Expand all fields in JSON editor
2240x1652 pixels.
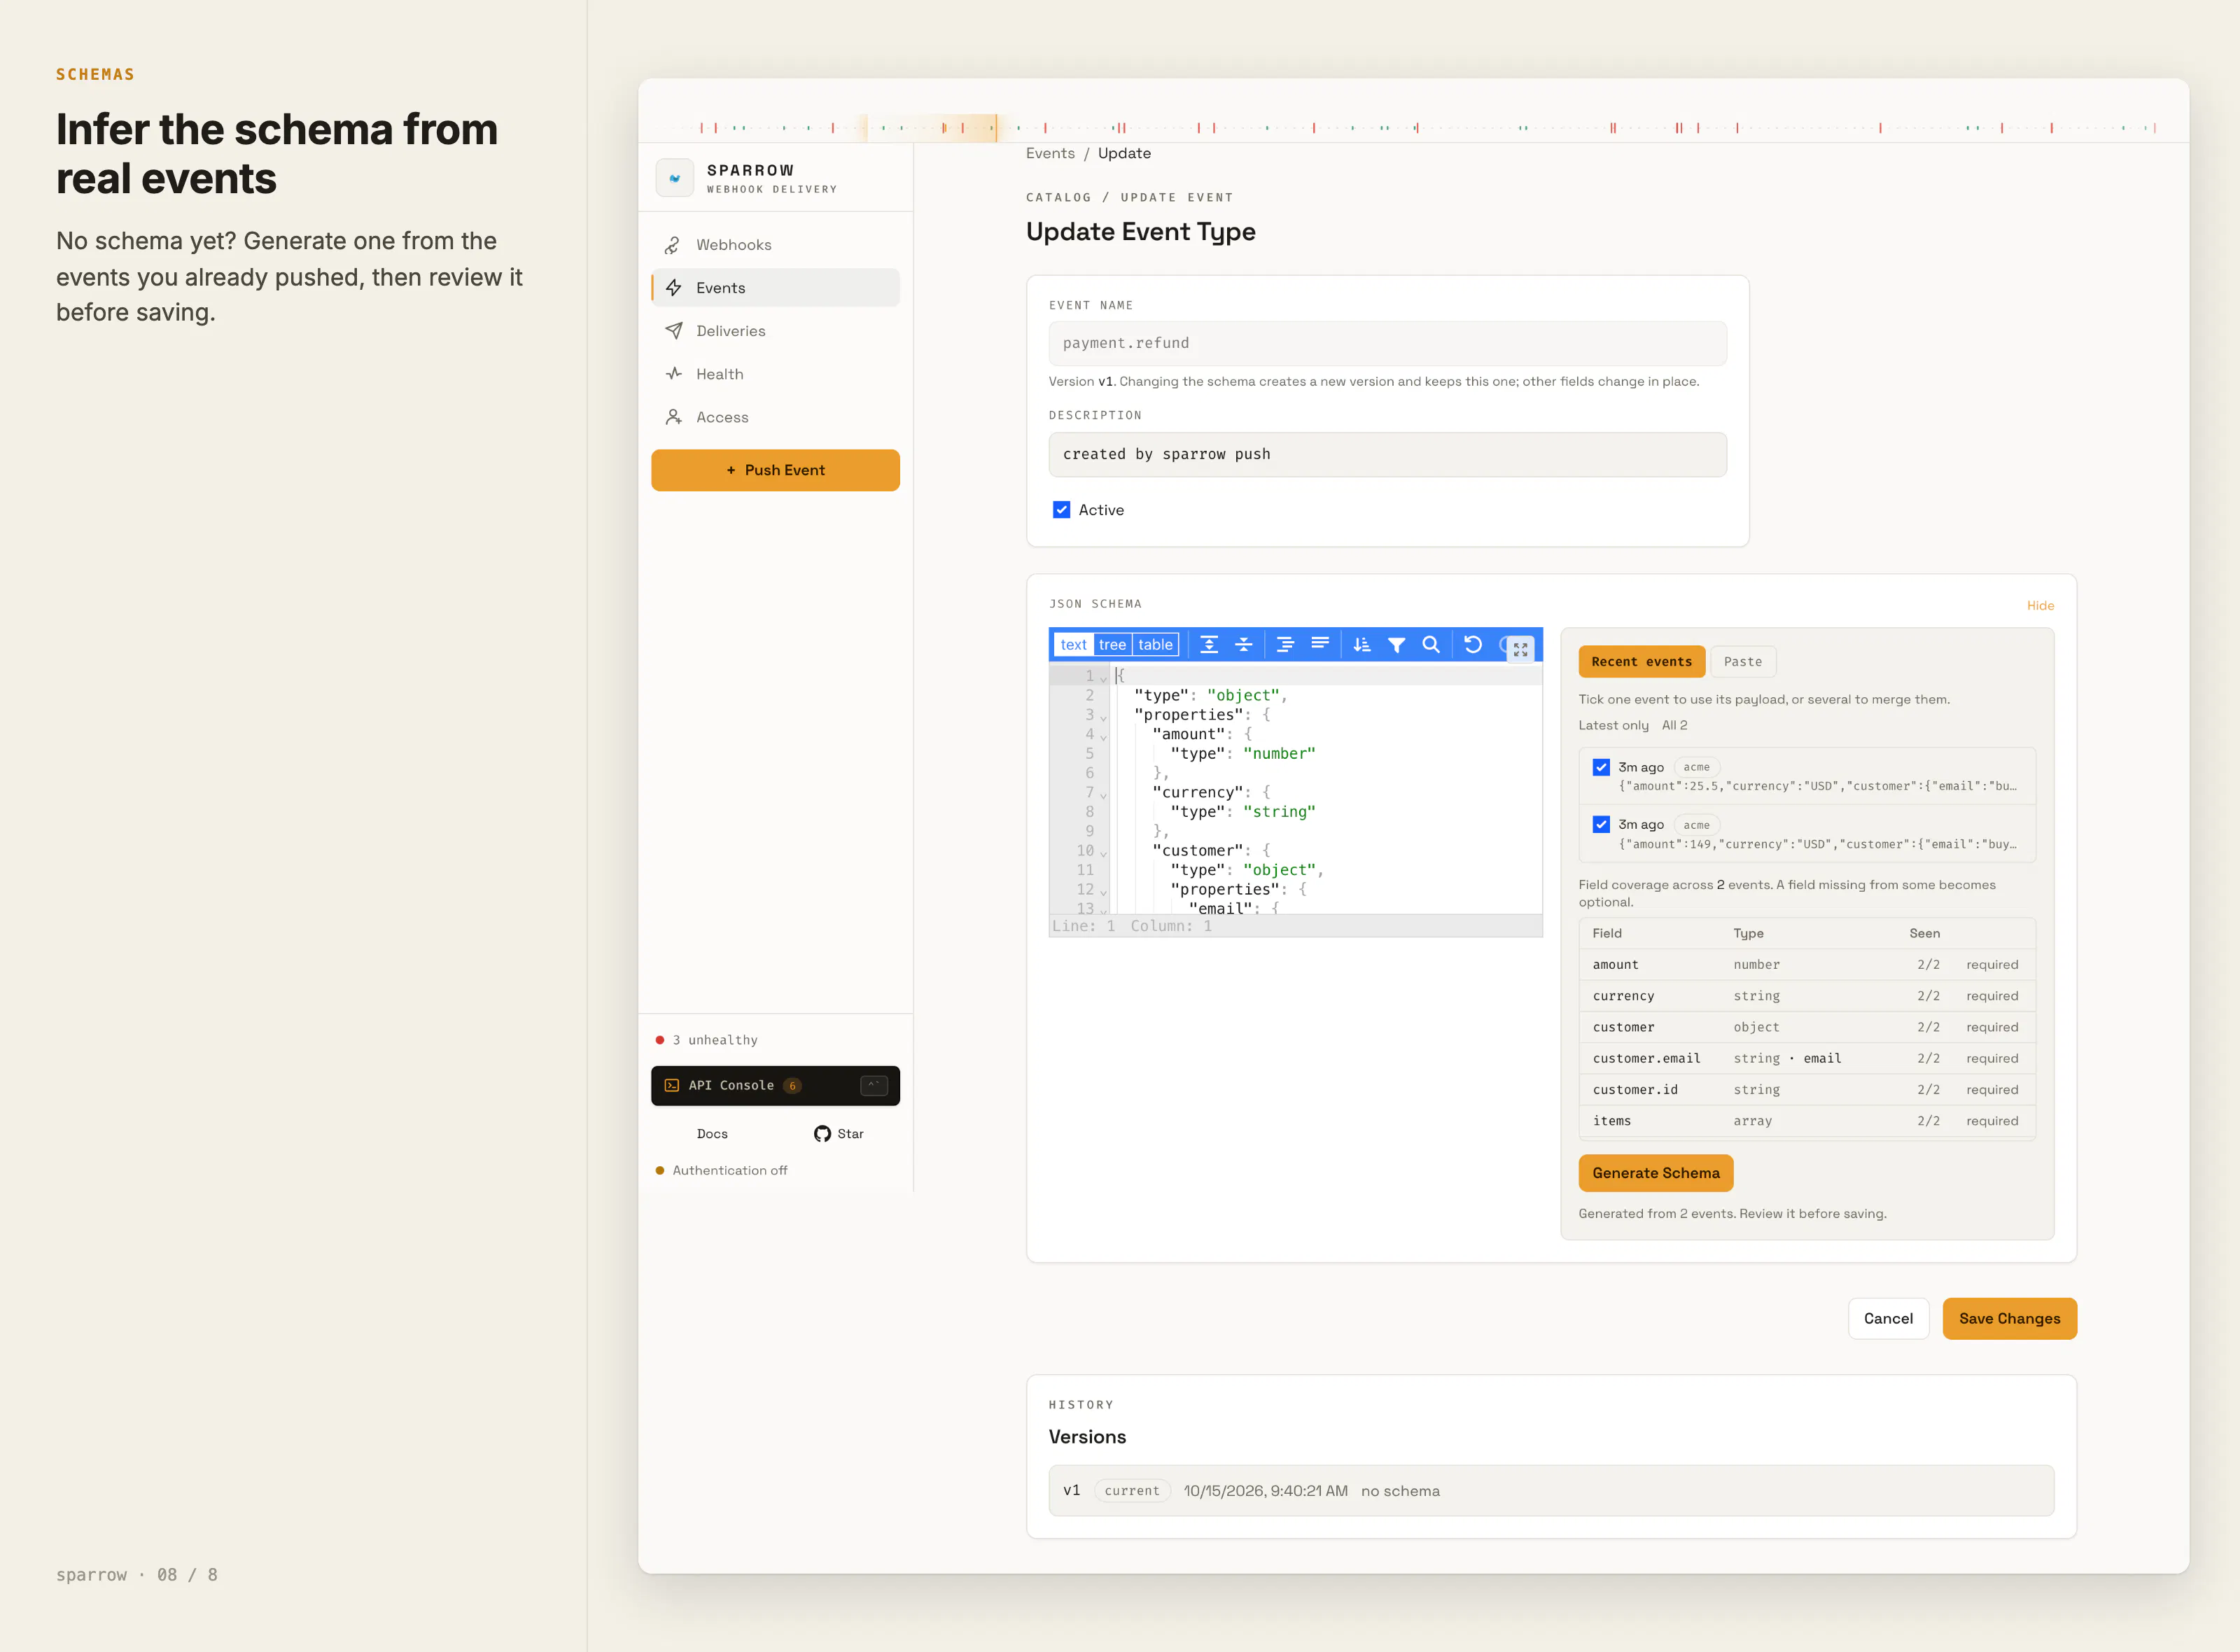(1209, 645)
